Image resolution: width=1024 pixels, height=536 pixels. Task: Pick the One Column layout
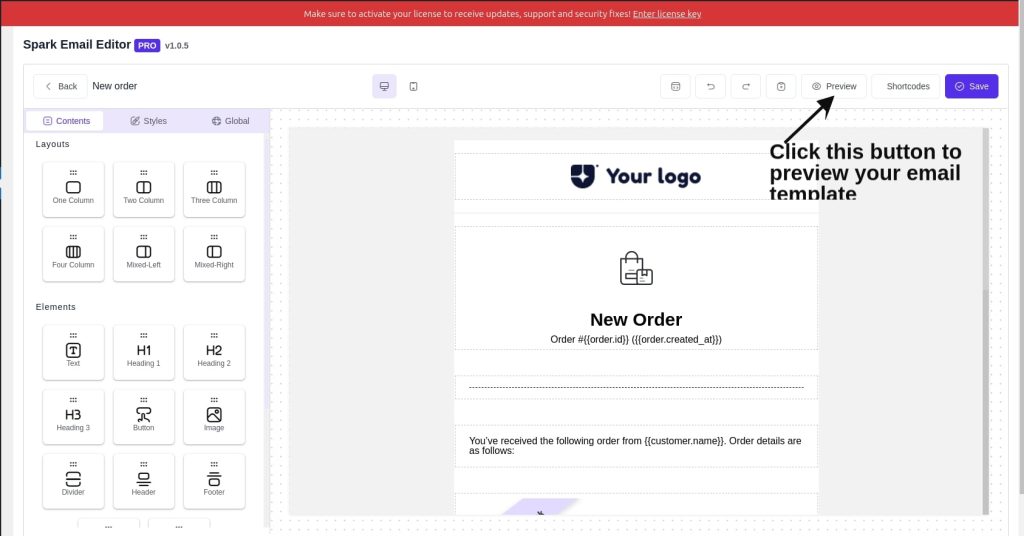coord(73,189)
